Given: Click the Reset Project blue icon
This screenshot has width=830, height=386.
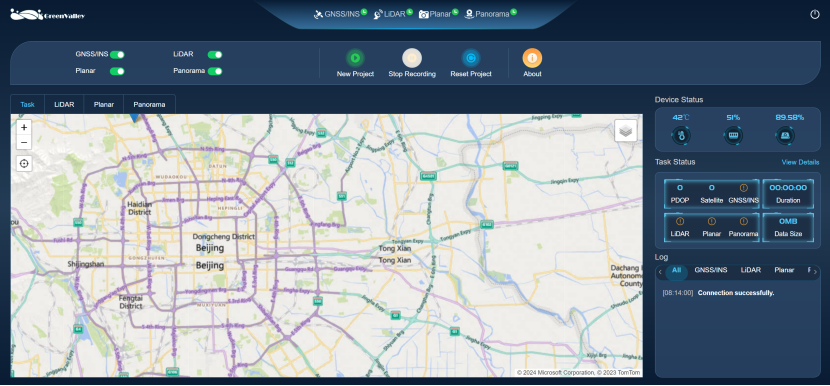Looking at the screenshot, I should click(471, 58).
